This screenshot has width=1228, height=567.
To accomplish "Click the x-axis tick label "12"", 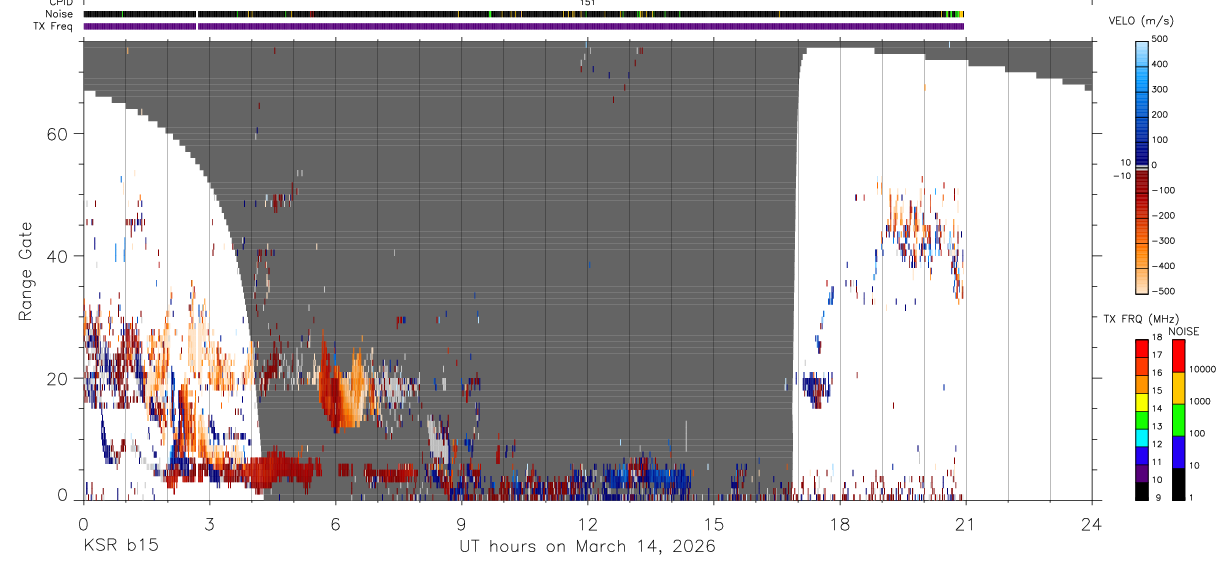I will pyautogui.click(x=587, y=523).
